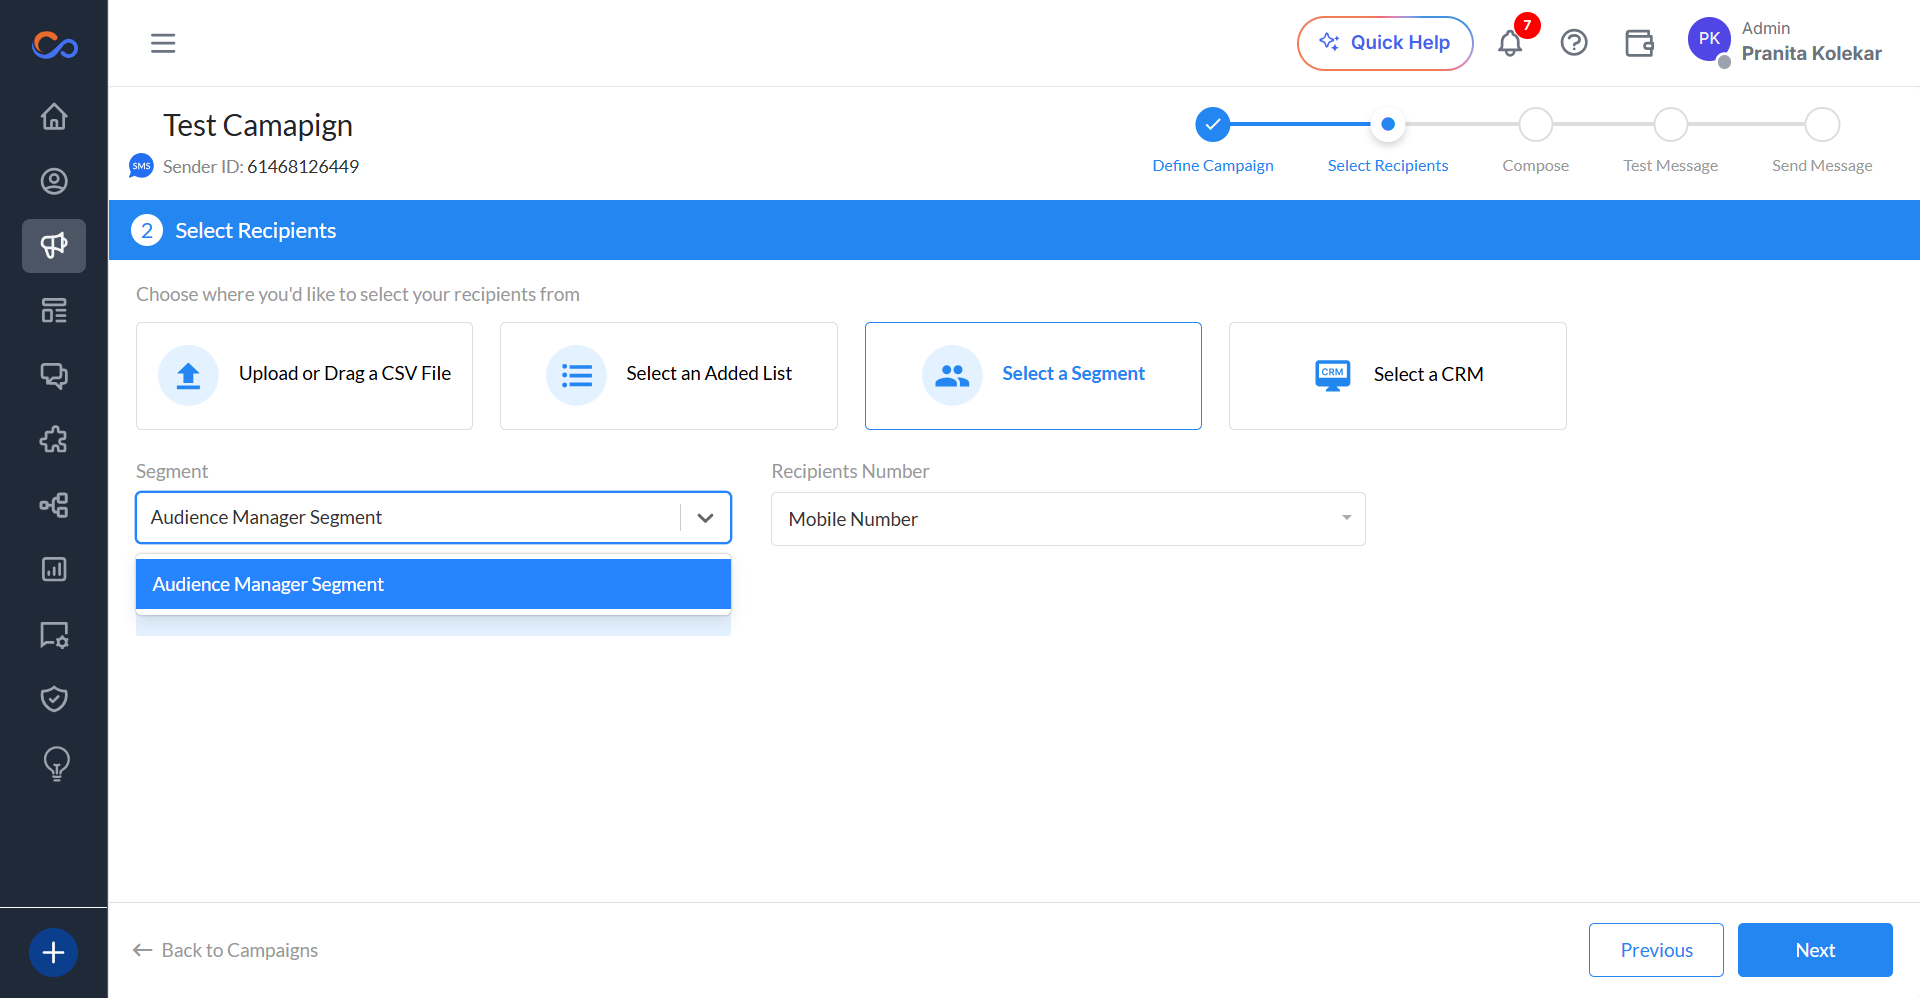The width and height of the screenshot is (1920, 998).
Task: Click the help question mark icon
Action: click(x=1574, y=43)
